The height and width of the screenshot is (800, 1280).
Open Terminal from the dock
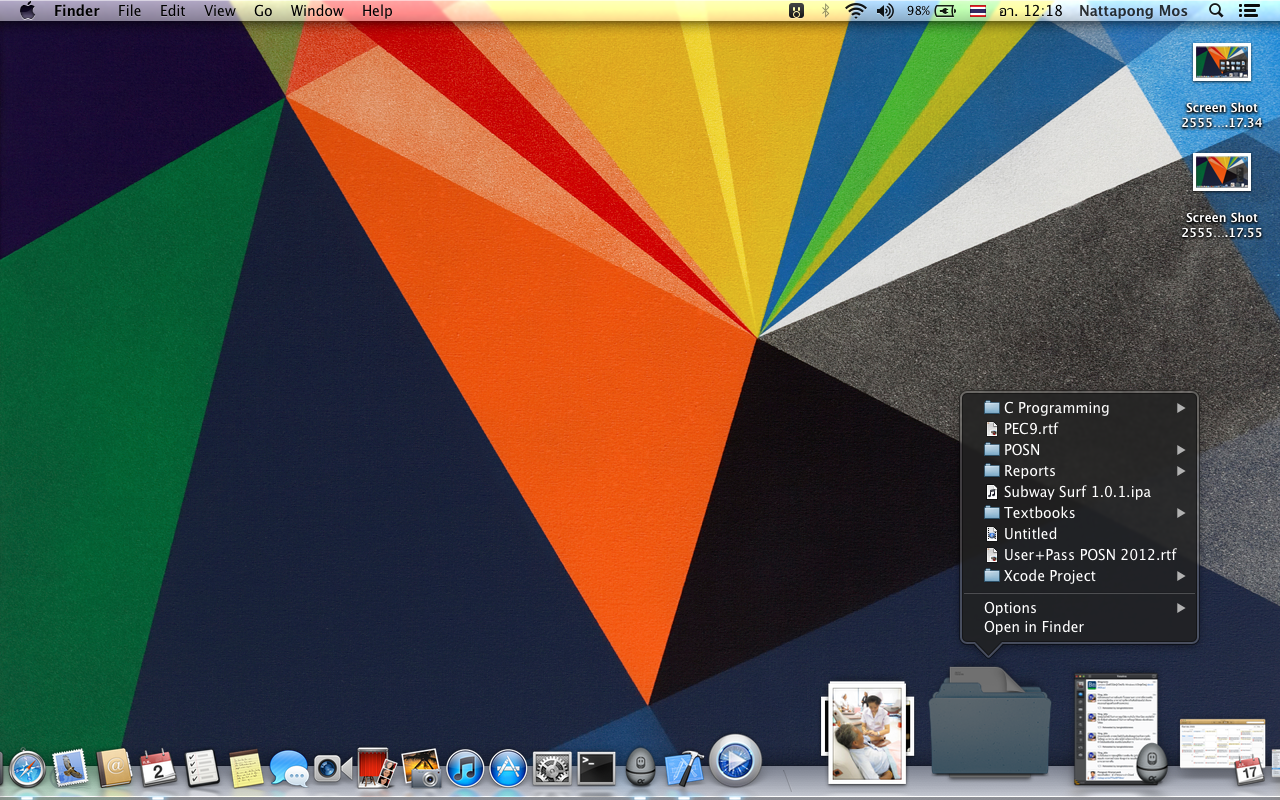coord(596,768)
